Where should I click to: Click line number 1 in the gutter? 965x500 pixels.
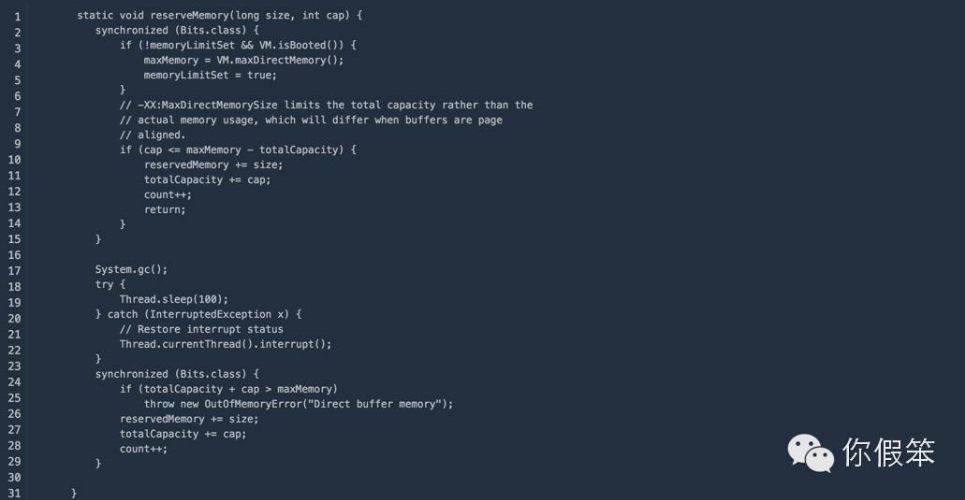(17, 17)
